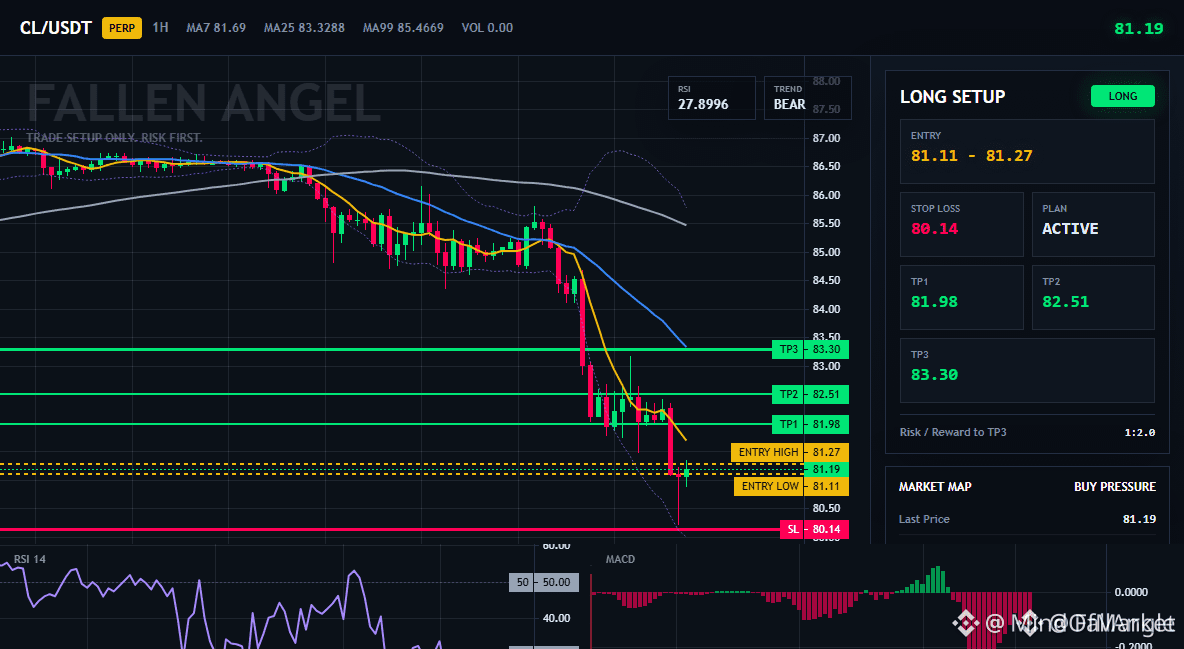Click the Last Price row label
Image resolution: width=1184 pixels, height=649 pixels.
point(923,519)
